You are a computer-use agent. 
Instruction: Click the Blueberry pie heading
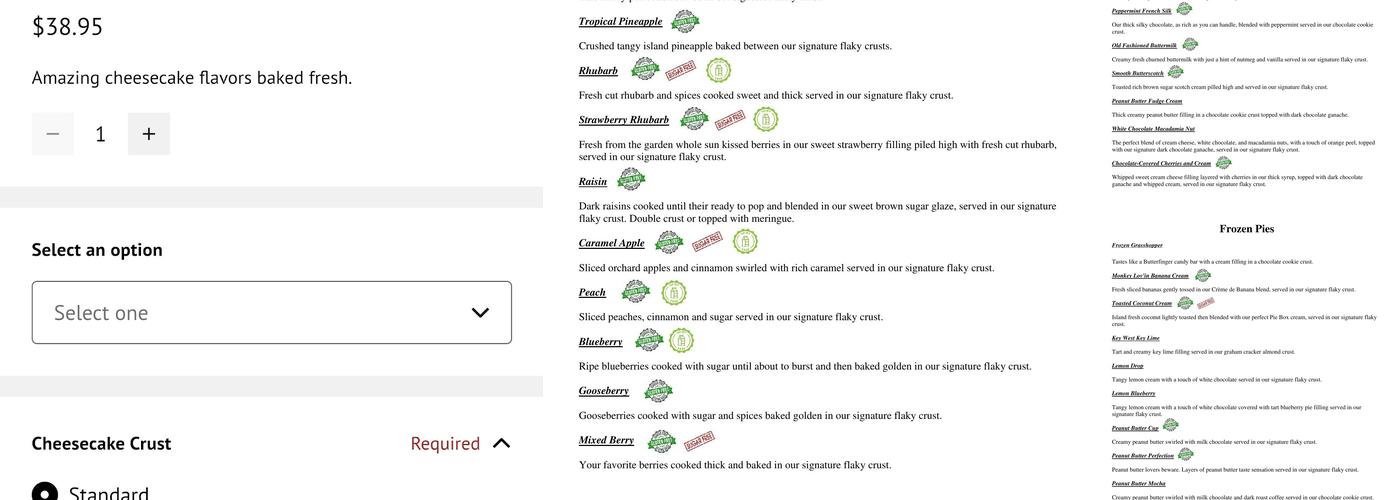(601, 342)
